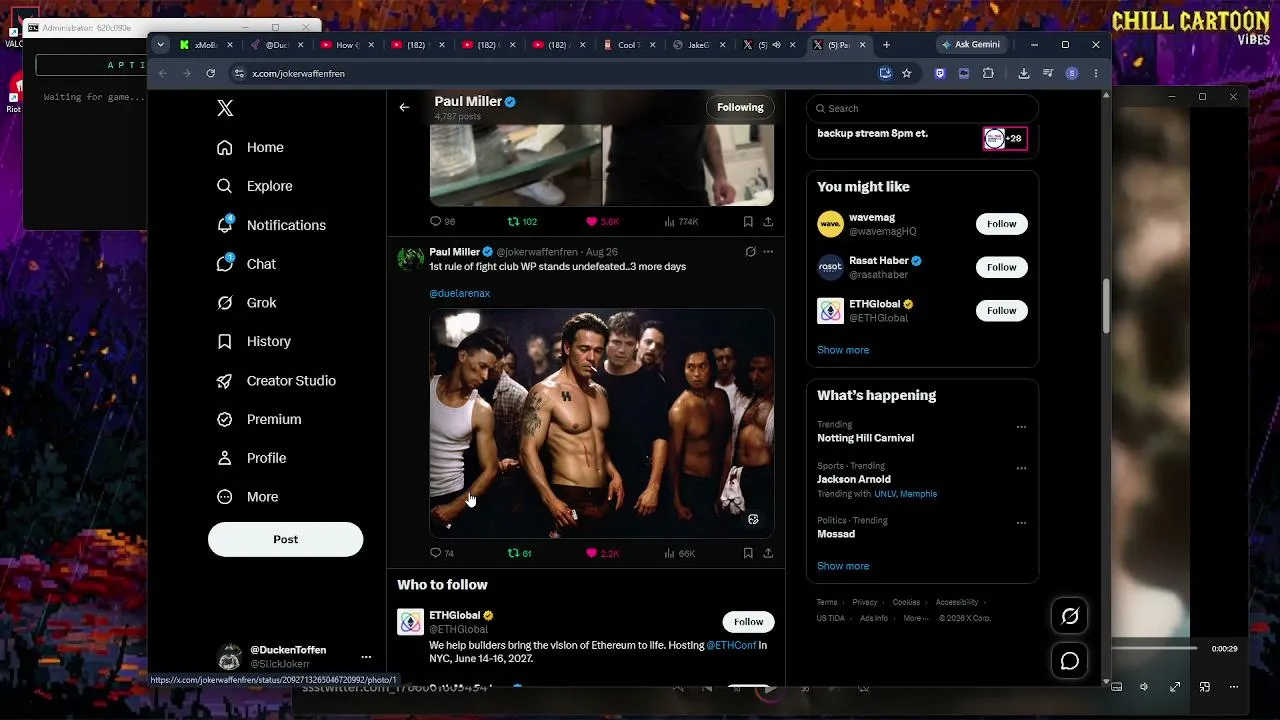Open a new browser tab
The width and height of the screenshot is (1280, 720).
click(x=886, y=45)
